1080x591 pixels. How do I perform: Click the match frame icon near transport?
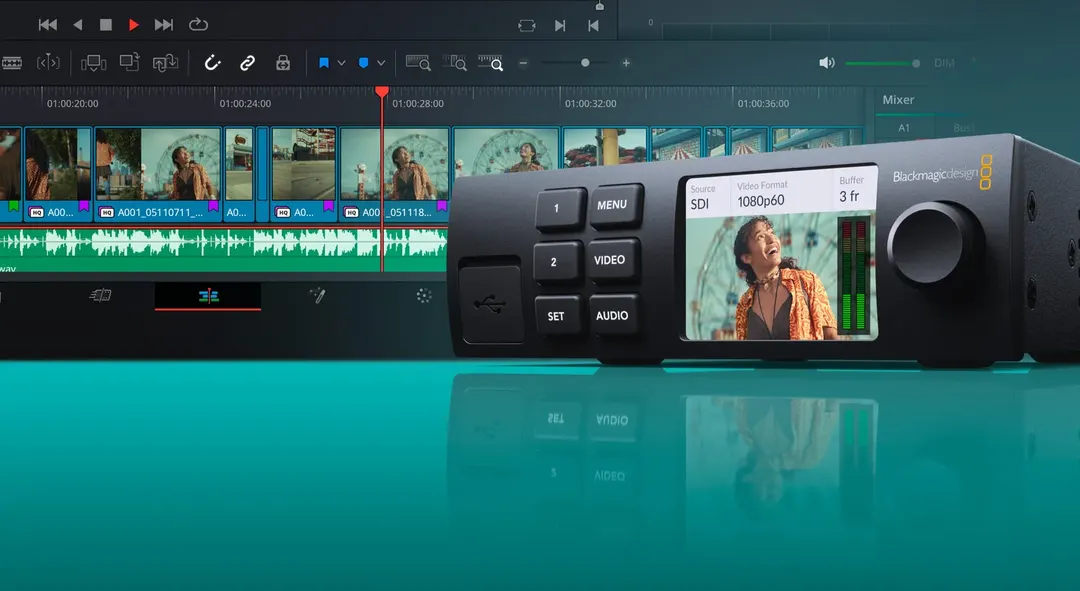point(527,25)
